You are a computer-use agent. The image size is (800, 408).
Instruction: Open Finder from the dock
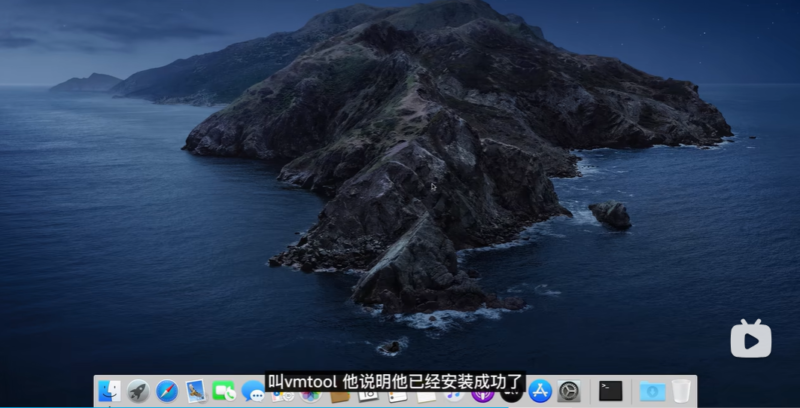(109, 391)
